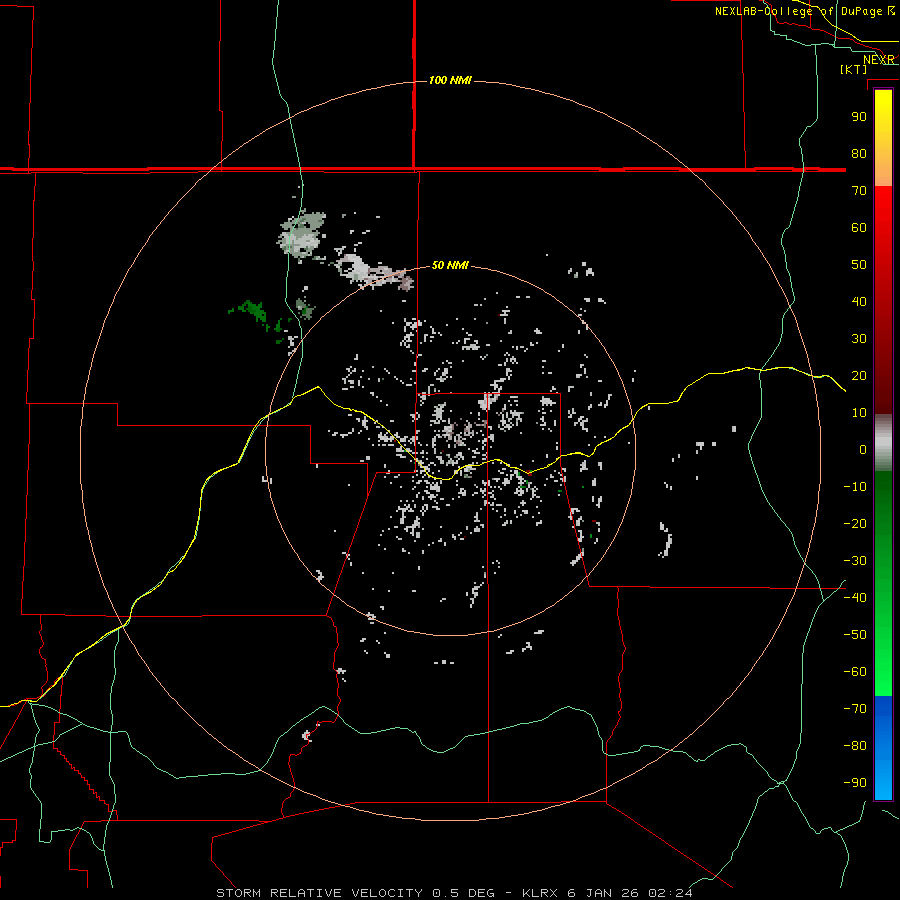The width and height of the screenshot is (900, 900).
Task: Click the 100 NMI range ring label
Action: pyautogui.click(x=450, y=80)
